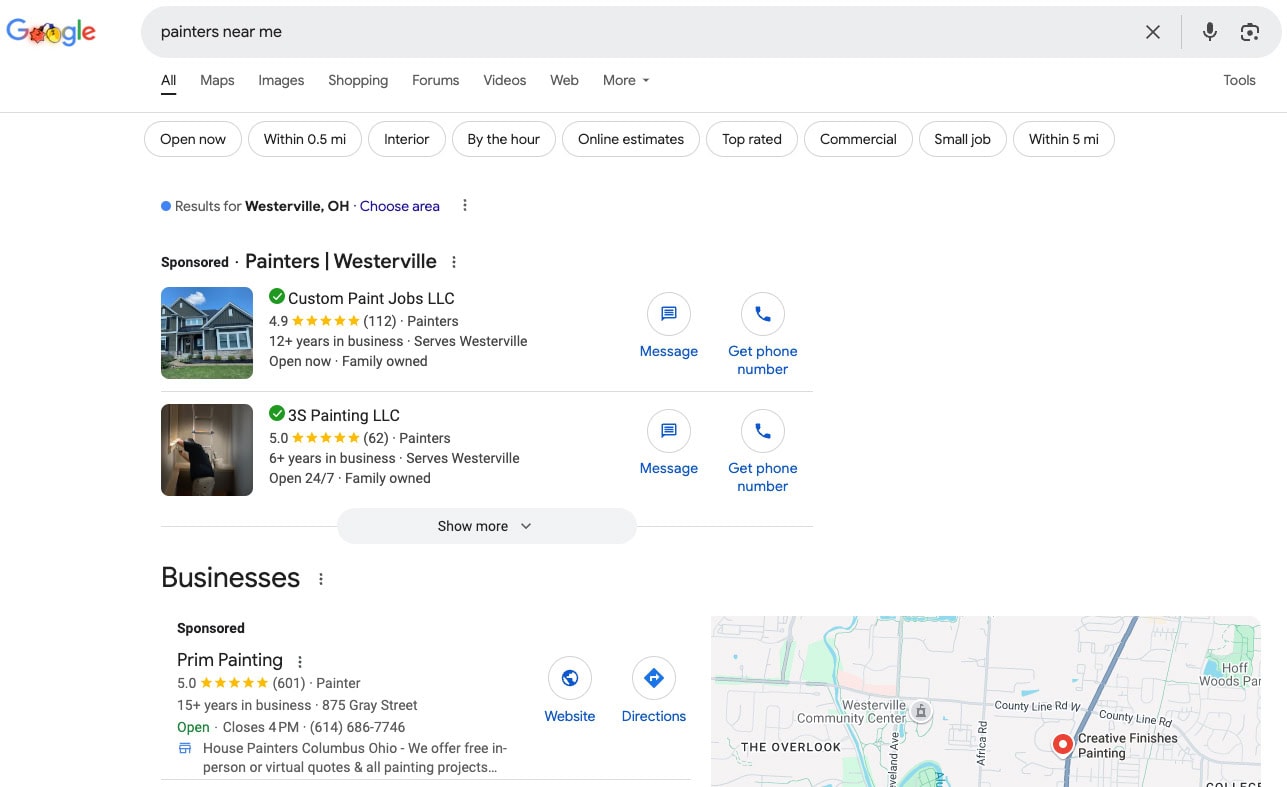The width and height of the screenshot is (1287, 787).
Task: Select the Creative Finishes Painting map marker
Action: tap(1062, 744)
